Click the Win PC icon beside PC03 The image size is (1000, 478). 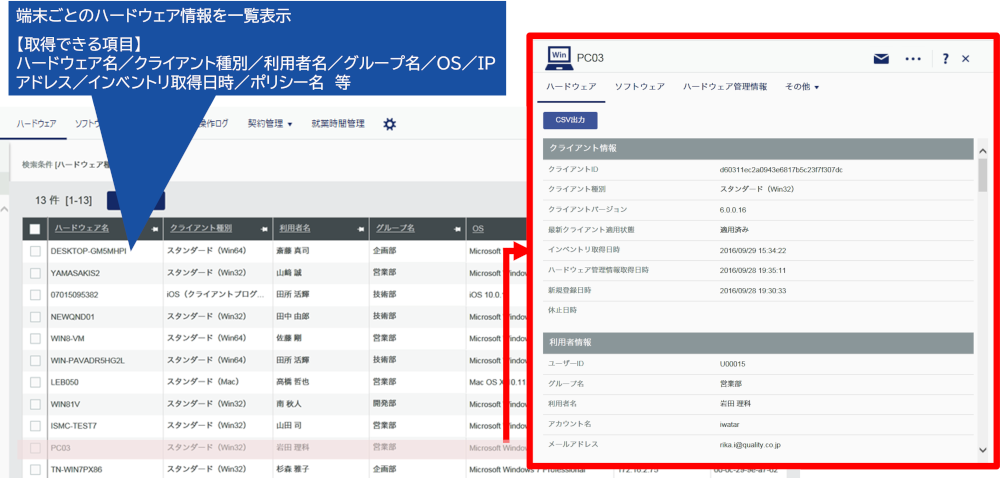559,57
